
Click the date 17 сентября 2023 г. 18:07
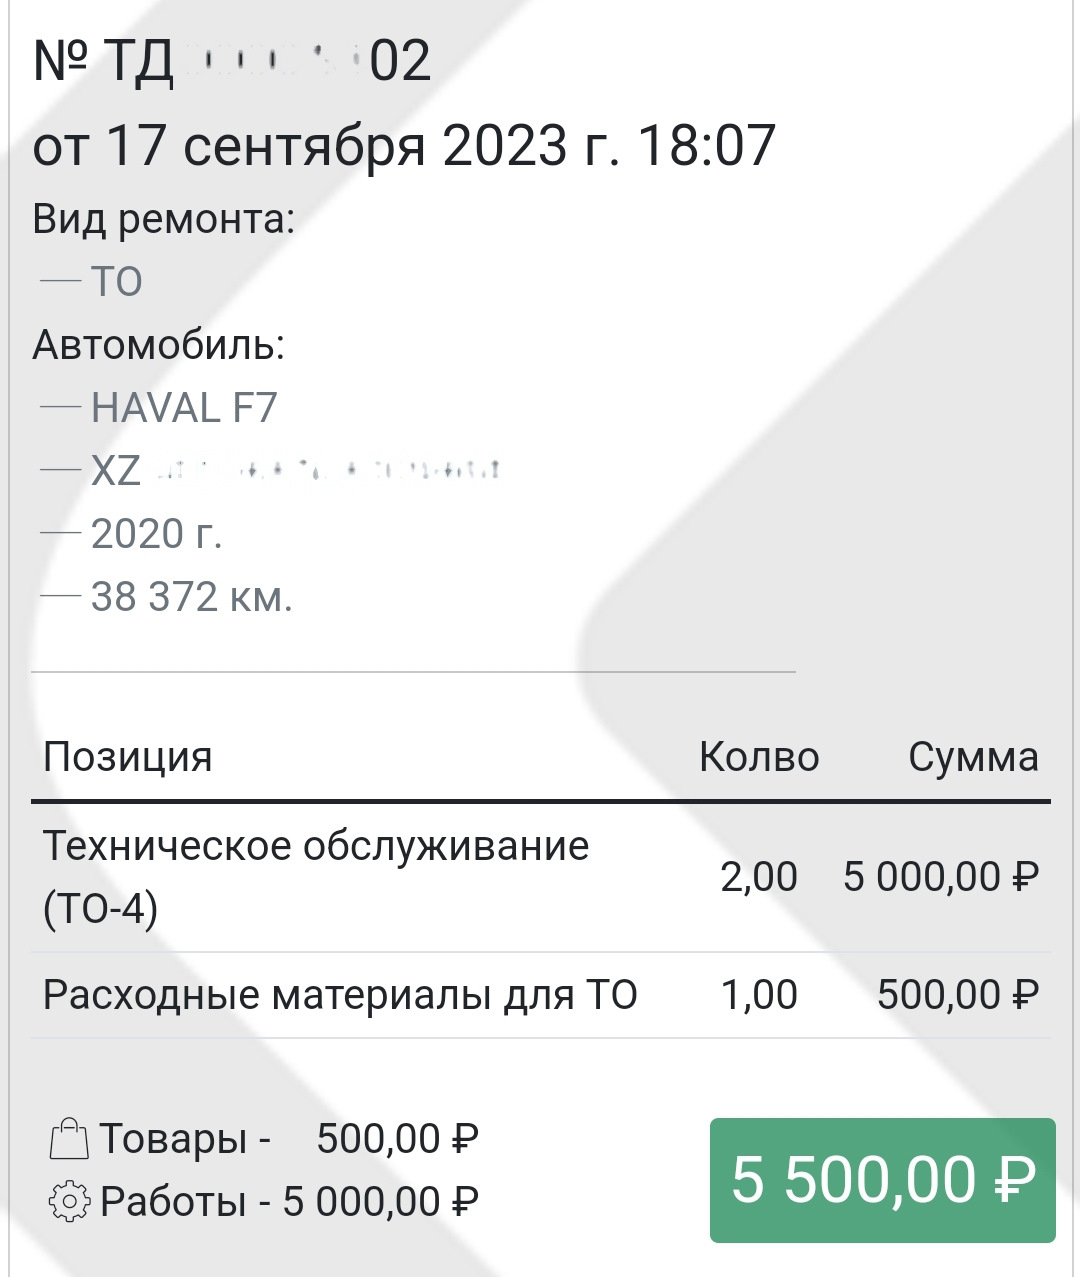coord(404,145)
